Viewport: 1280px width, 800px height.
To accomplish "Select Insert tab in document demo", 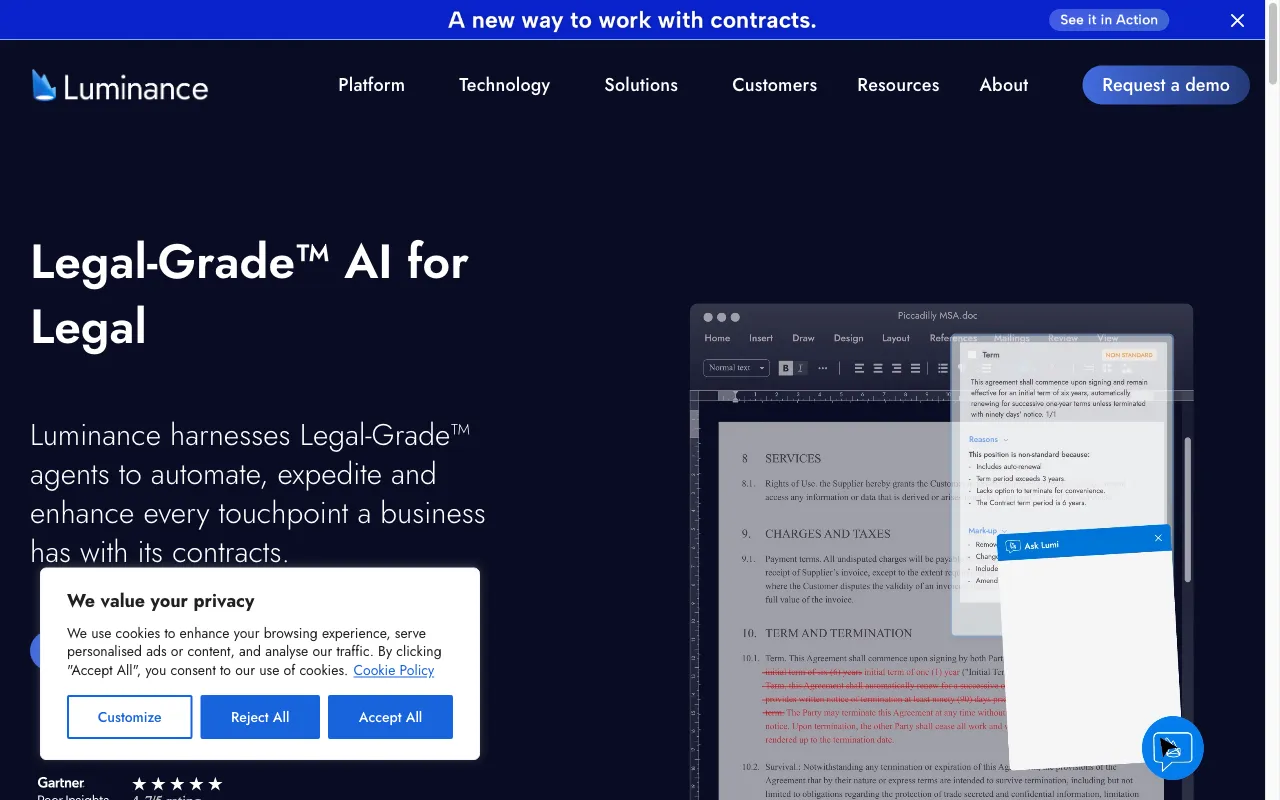I will pyautogui.click(x=761, y=338).
